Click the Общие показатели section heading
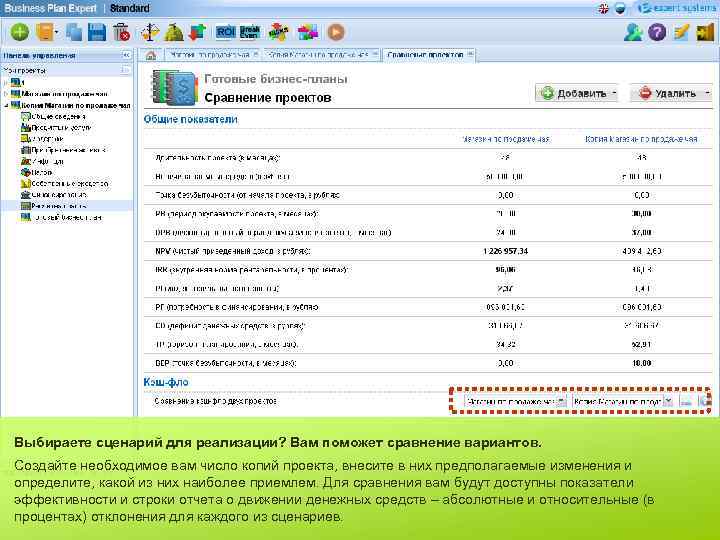 [191, 119]
